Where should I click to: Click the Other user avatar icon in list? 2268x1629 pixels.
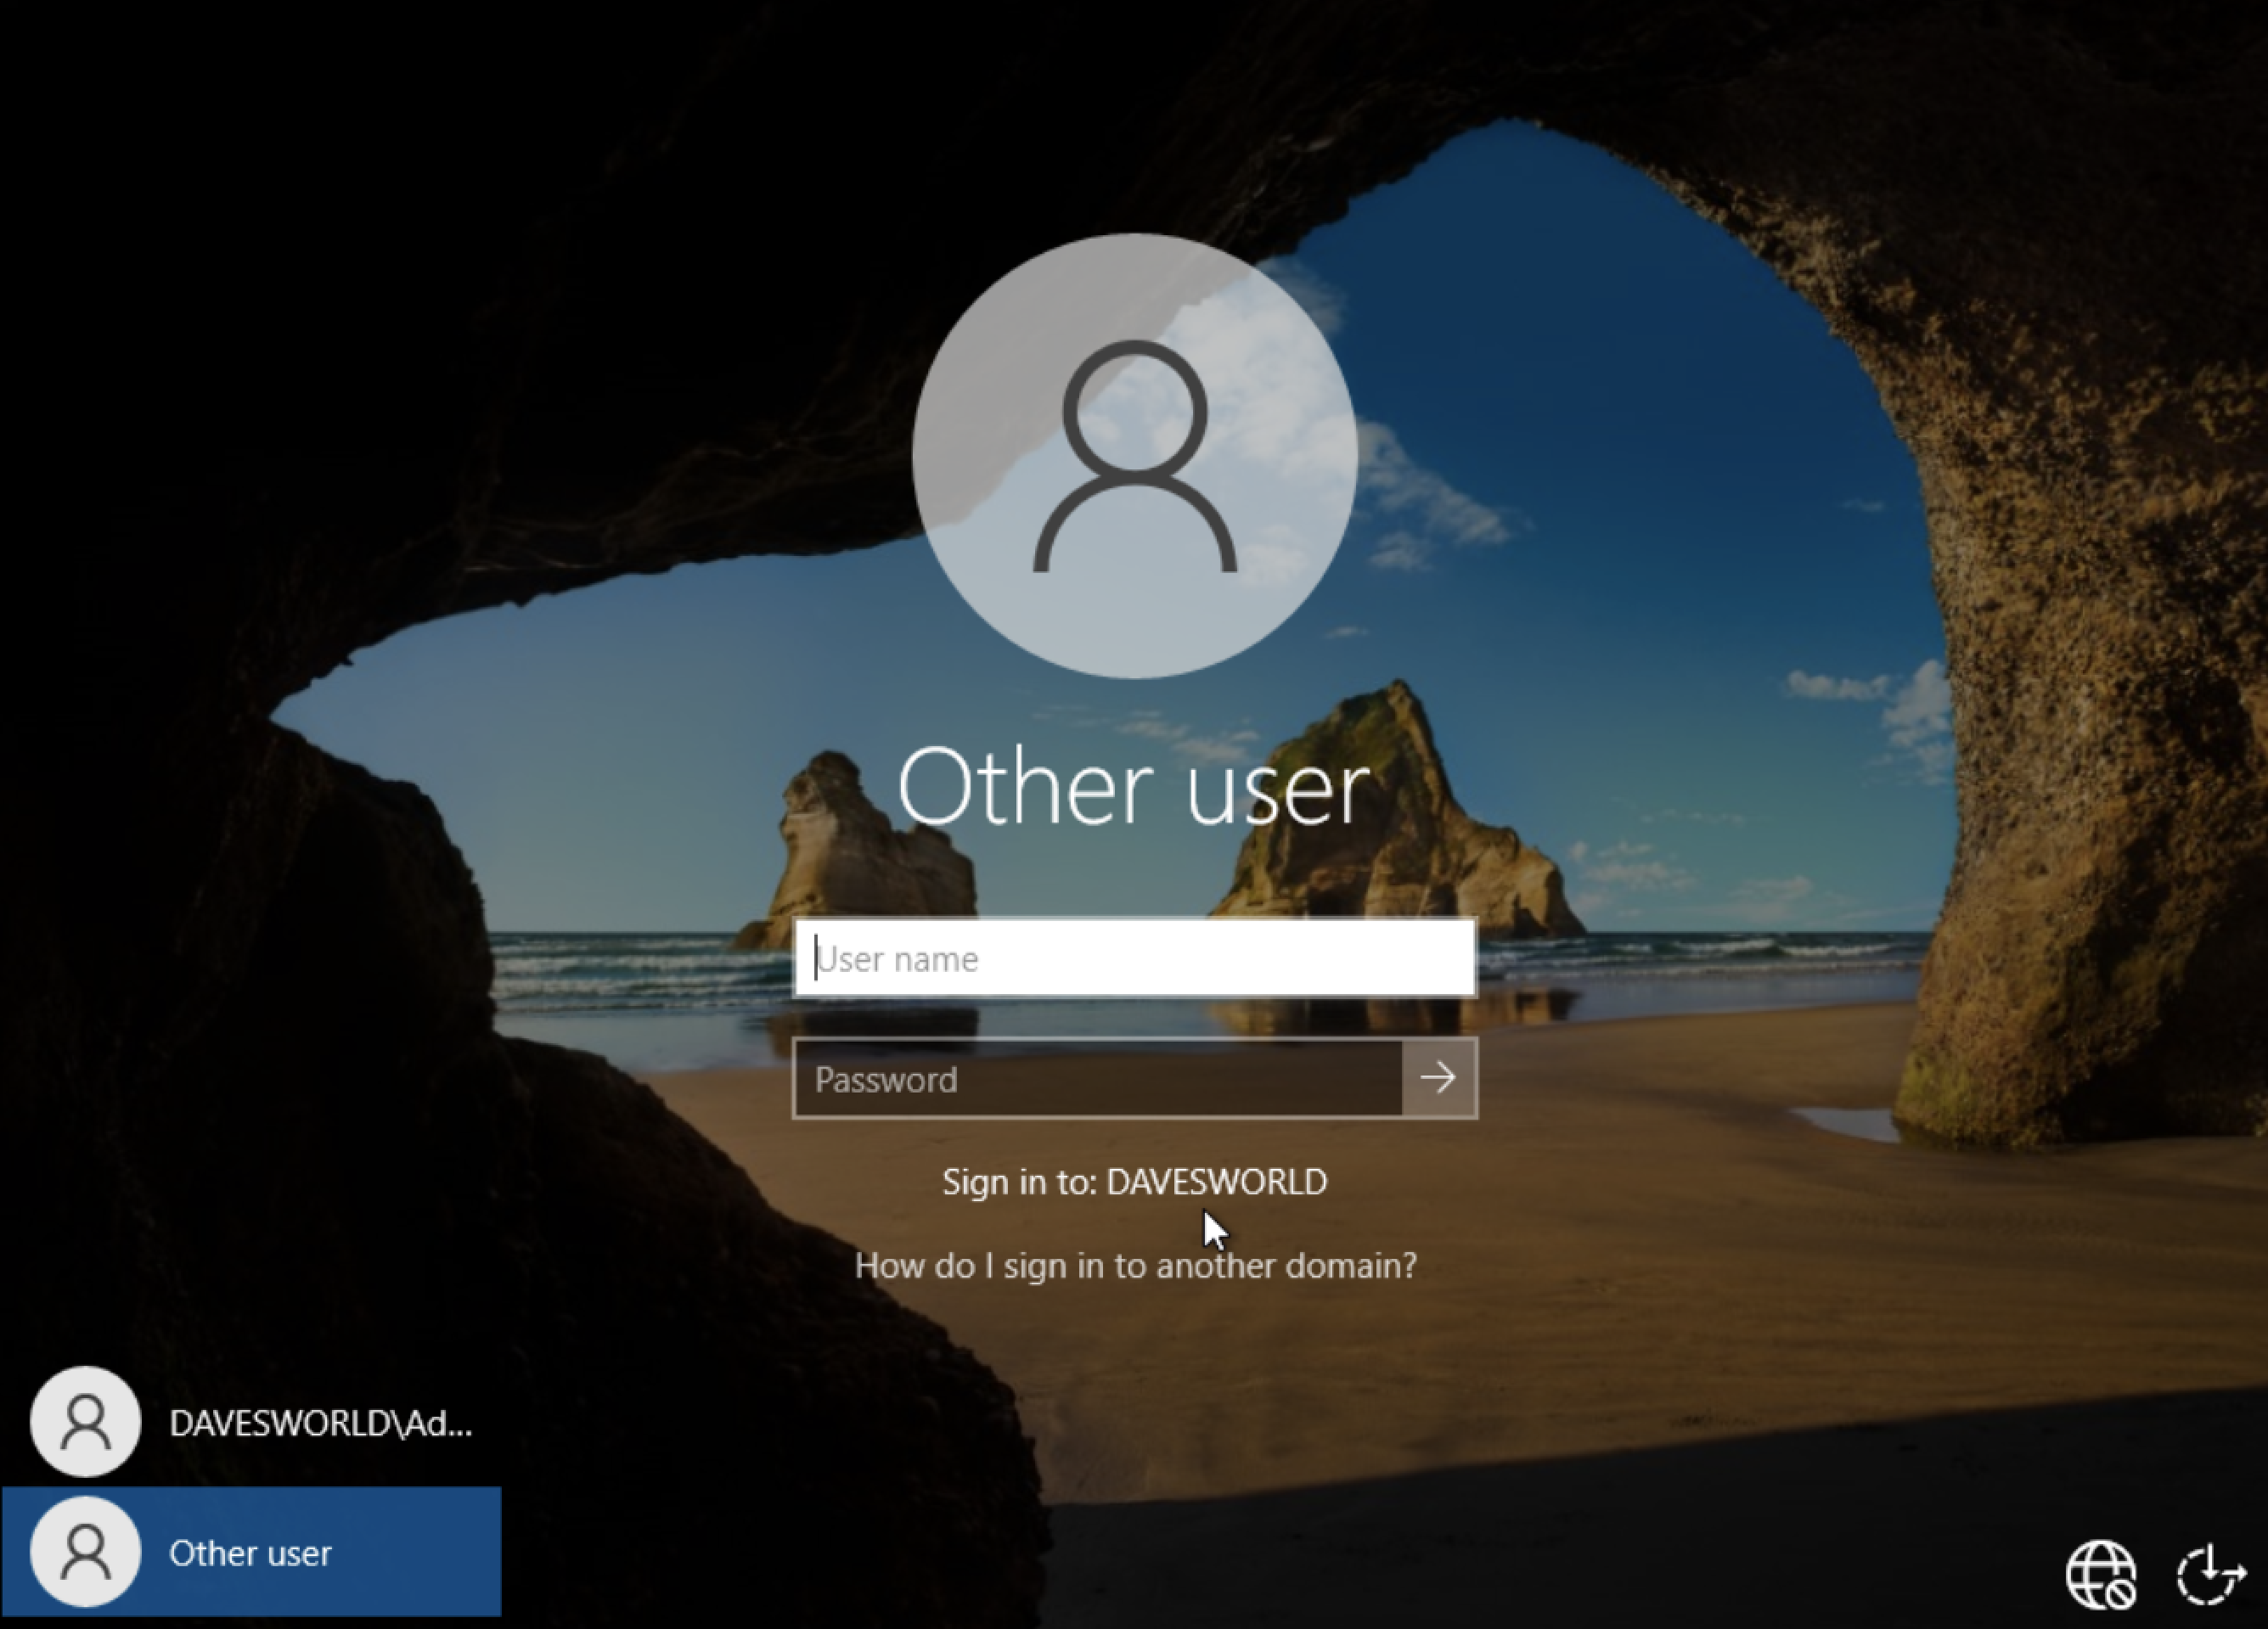point(85,1552)
